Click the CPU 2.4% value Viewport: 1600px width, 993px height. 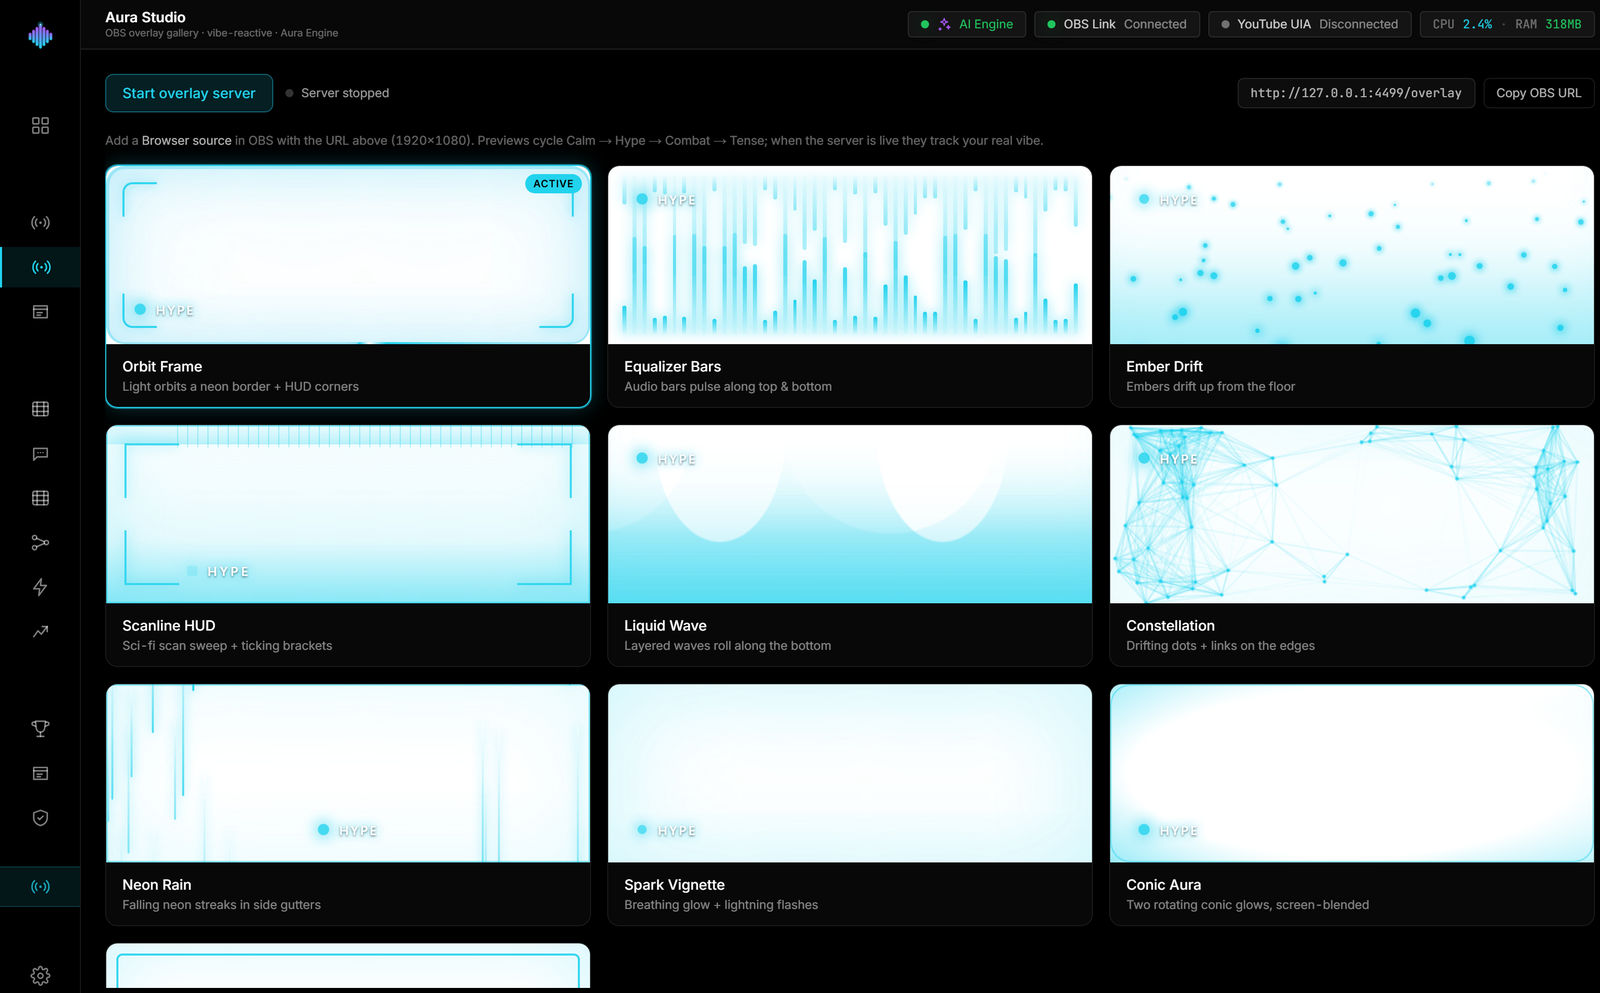[1477, 24]
